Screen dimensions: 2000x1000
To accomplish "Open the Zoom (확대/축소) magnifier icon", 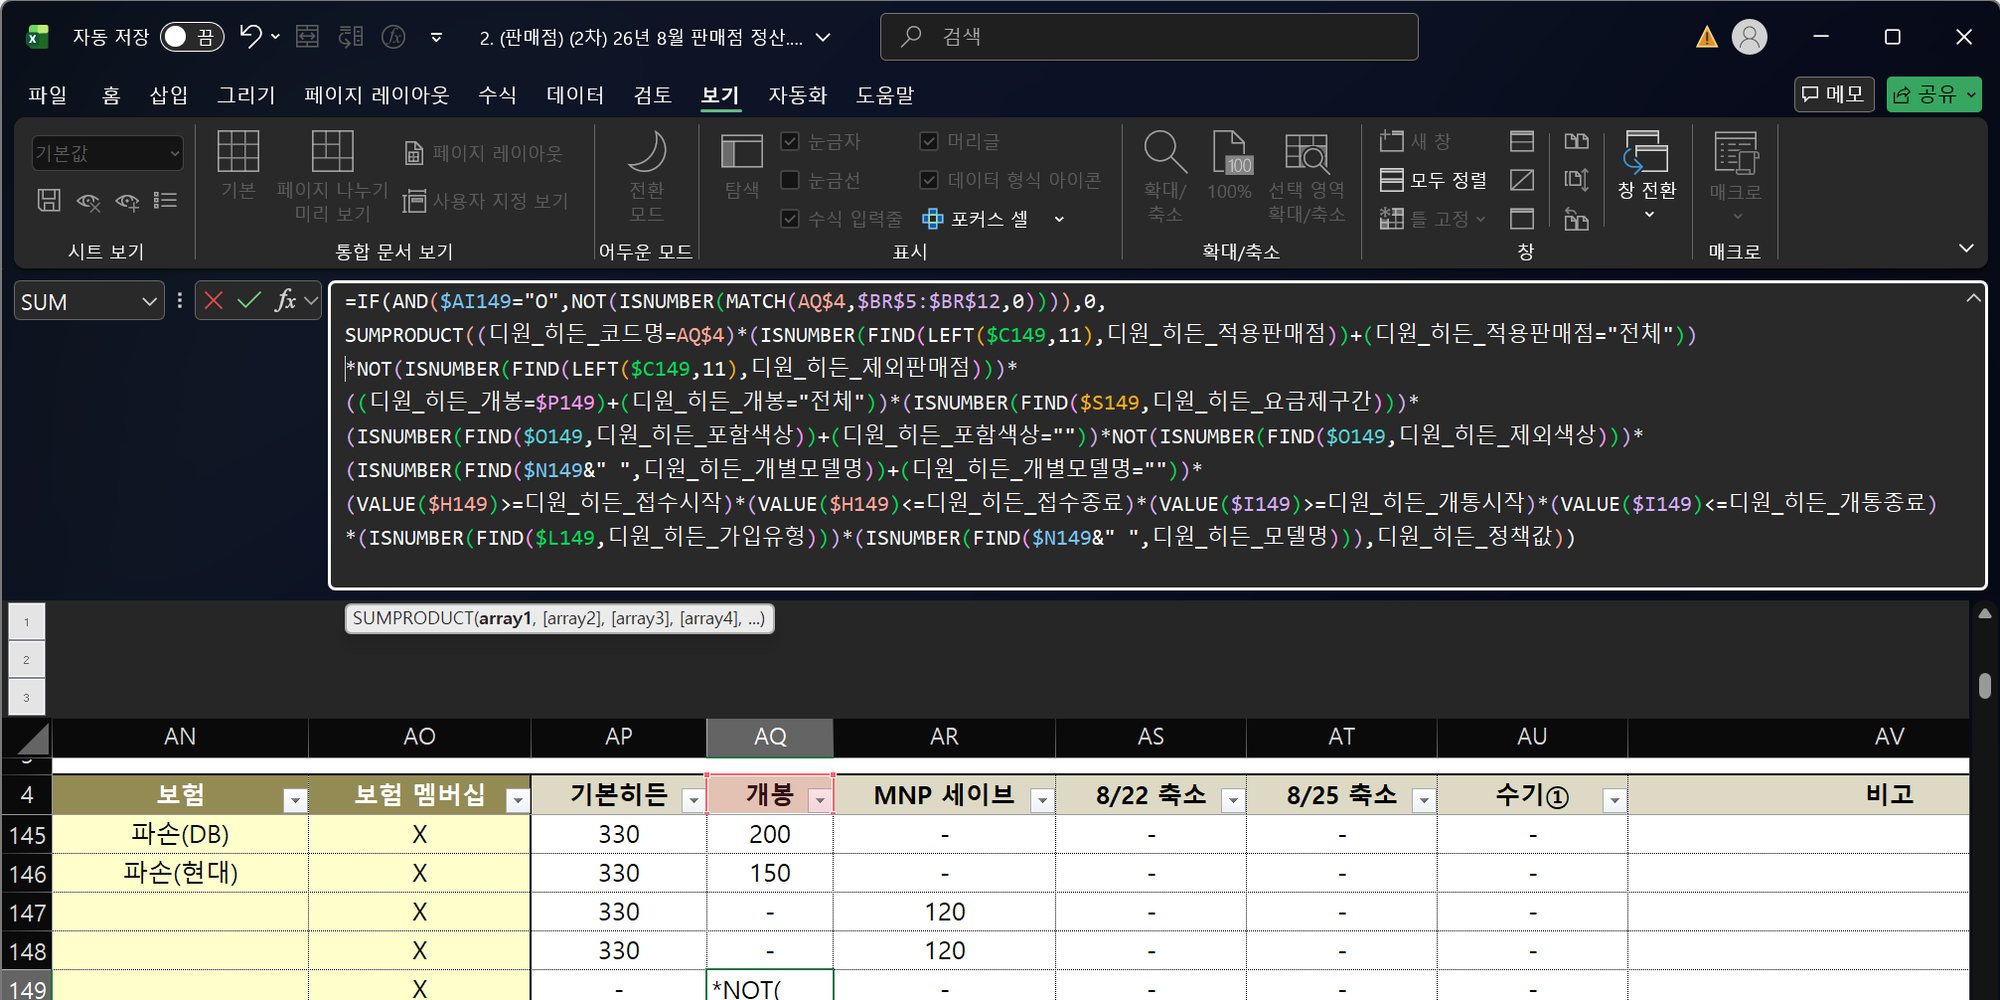I will click(1164, 153).
